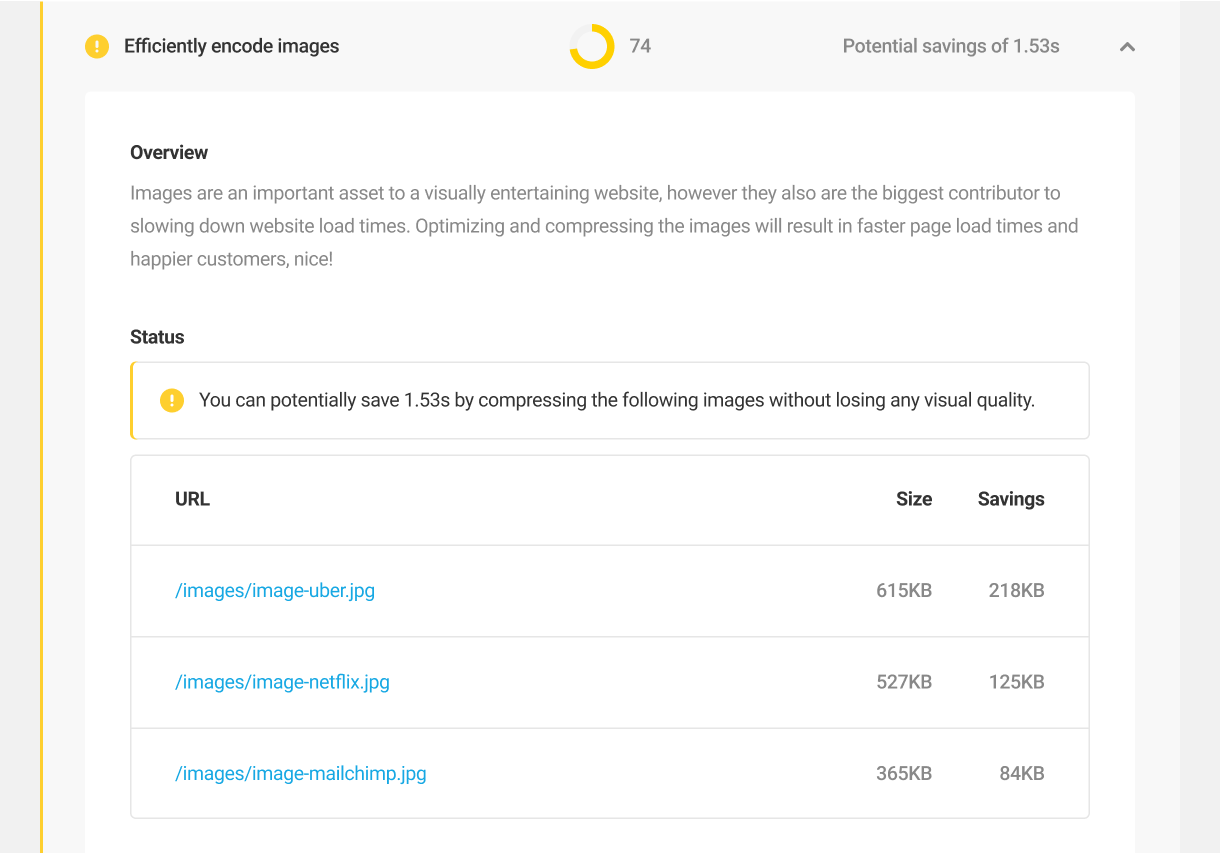Click the upward chevron in the top-right corner
Image resolution: width=1220 pixels, height=853 pixels.
coord(1126,47)
